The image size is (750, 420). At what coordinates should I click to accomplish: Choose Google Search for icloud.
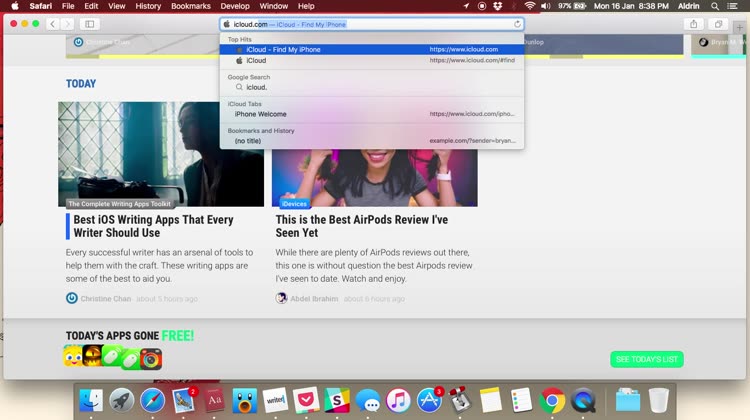click(372, 87)
